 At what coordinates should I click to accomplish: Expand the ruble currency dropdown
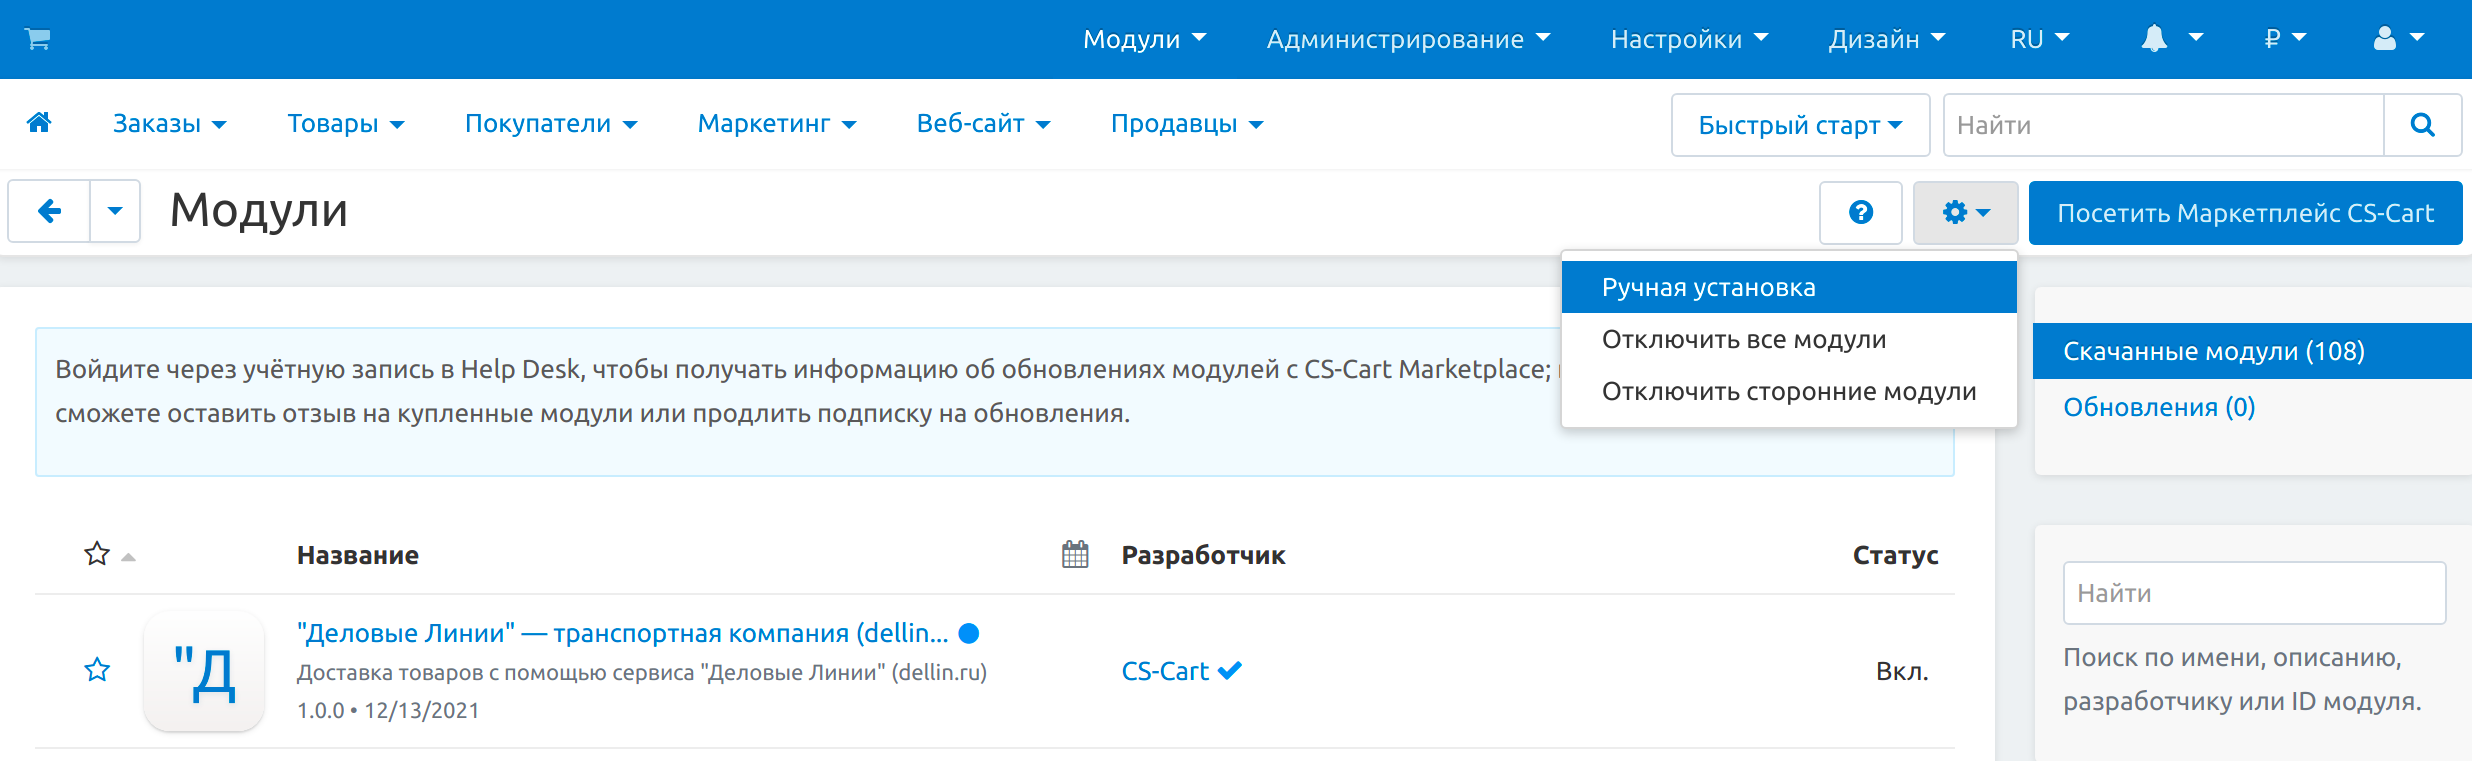click(2285, 39)
